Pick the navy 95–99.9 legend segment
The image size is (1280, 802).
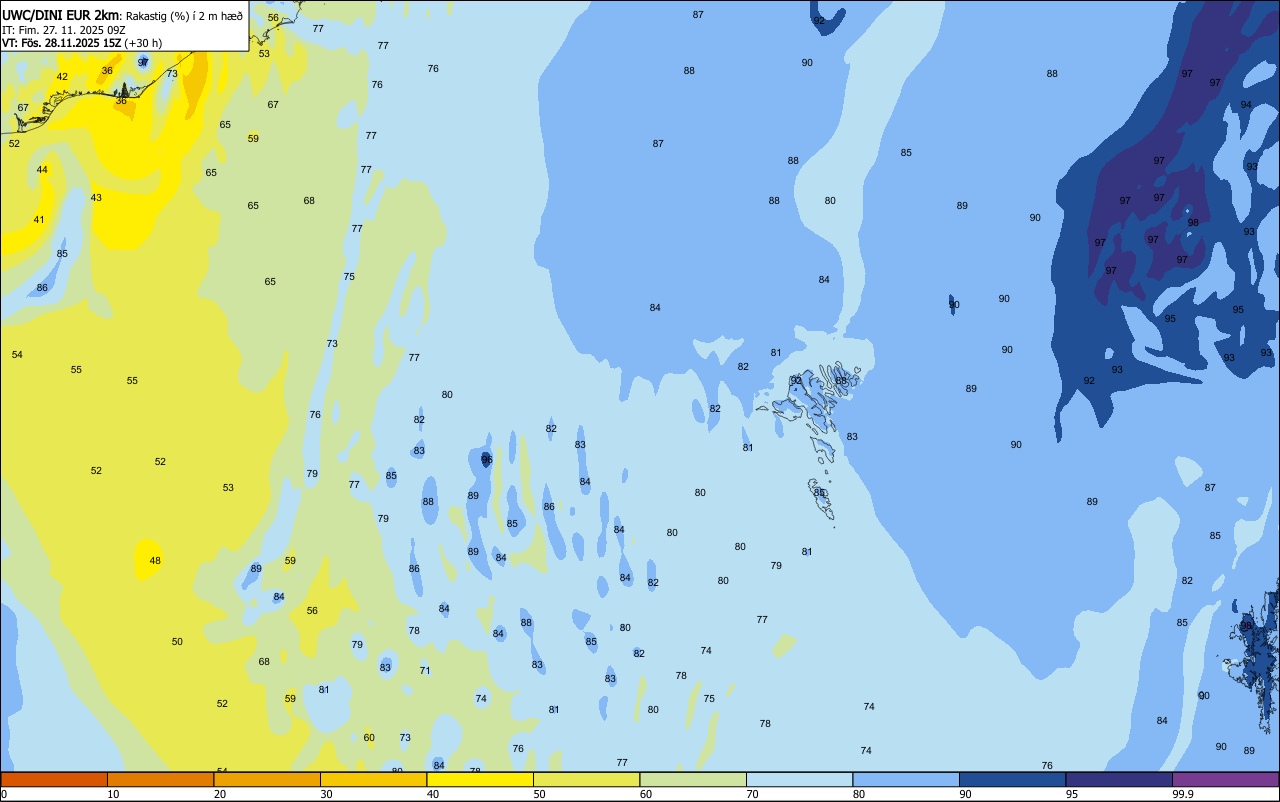(1119, 779)
